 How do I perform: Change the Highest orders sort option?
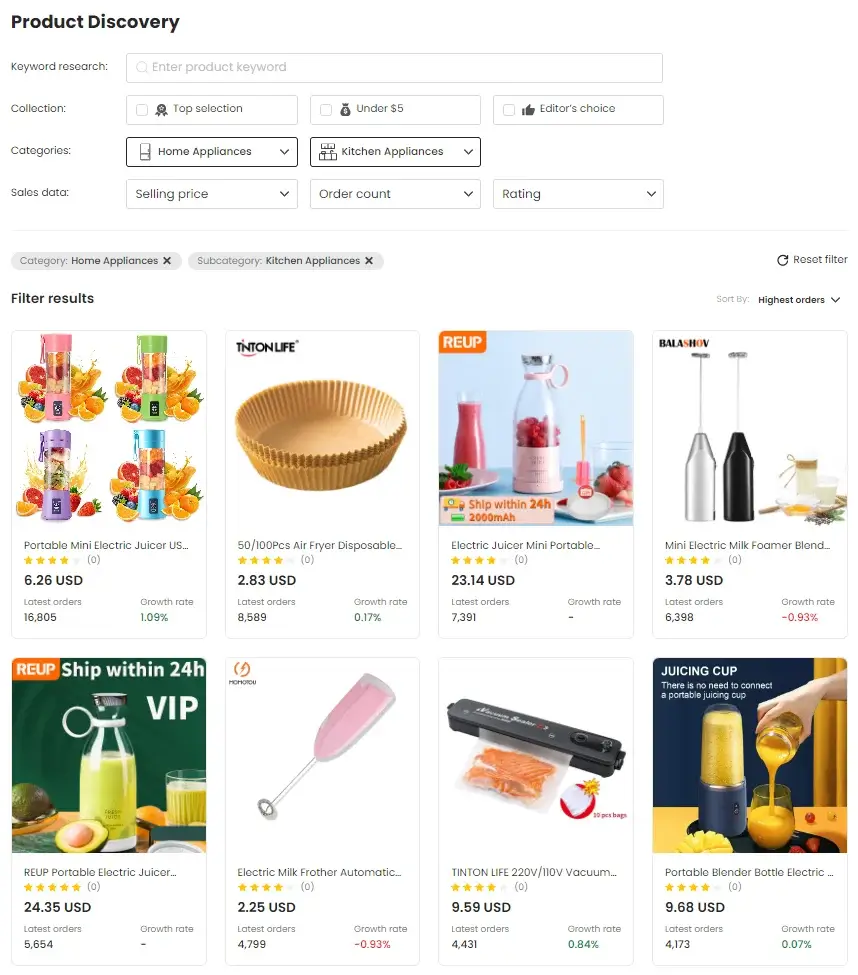[x=799, y=300]
